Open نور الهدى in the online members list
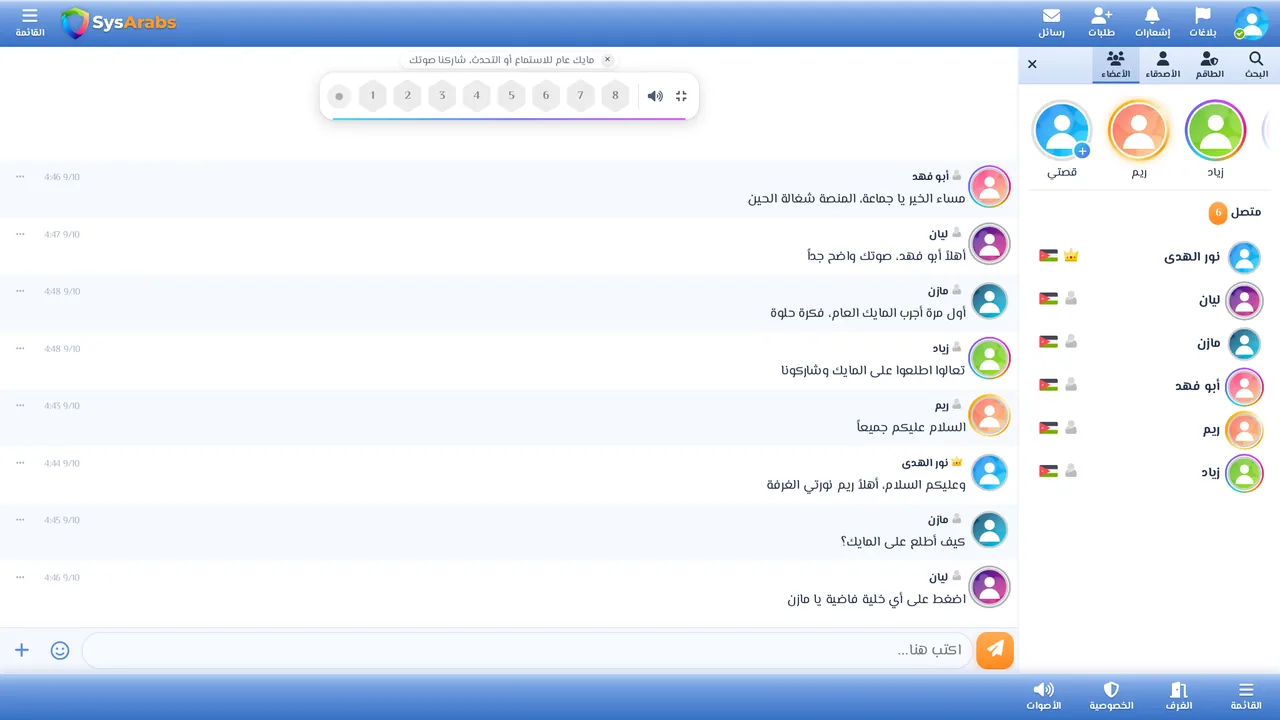 [x=1150, y=257]
